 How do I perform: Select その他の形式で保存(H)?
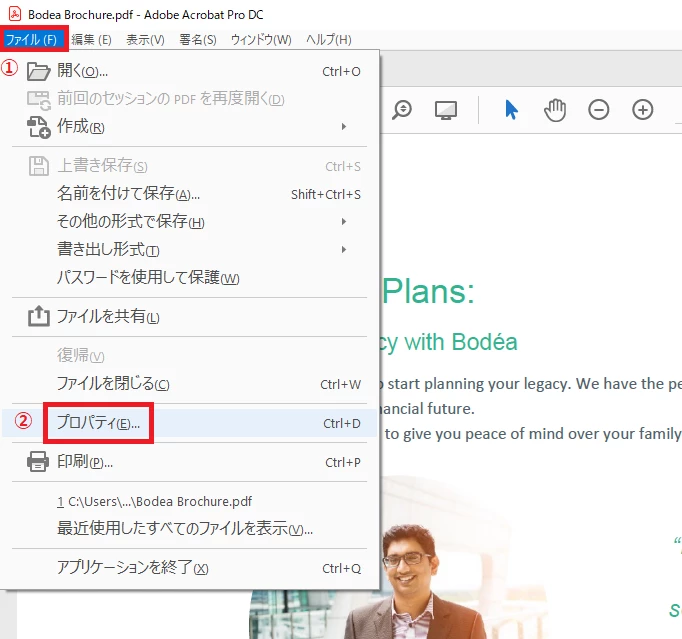coord(189,221)
